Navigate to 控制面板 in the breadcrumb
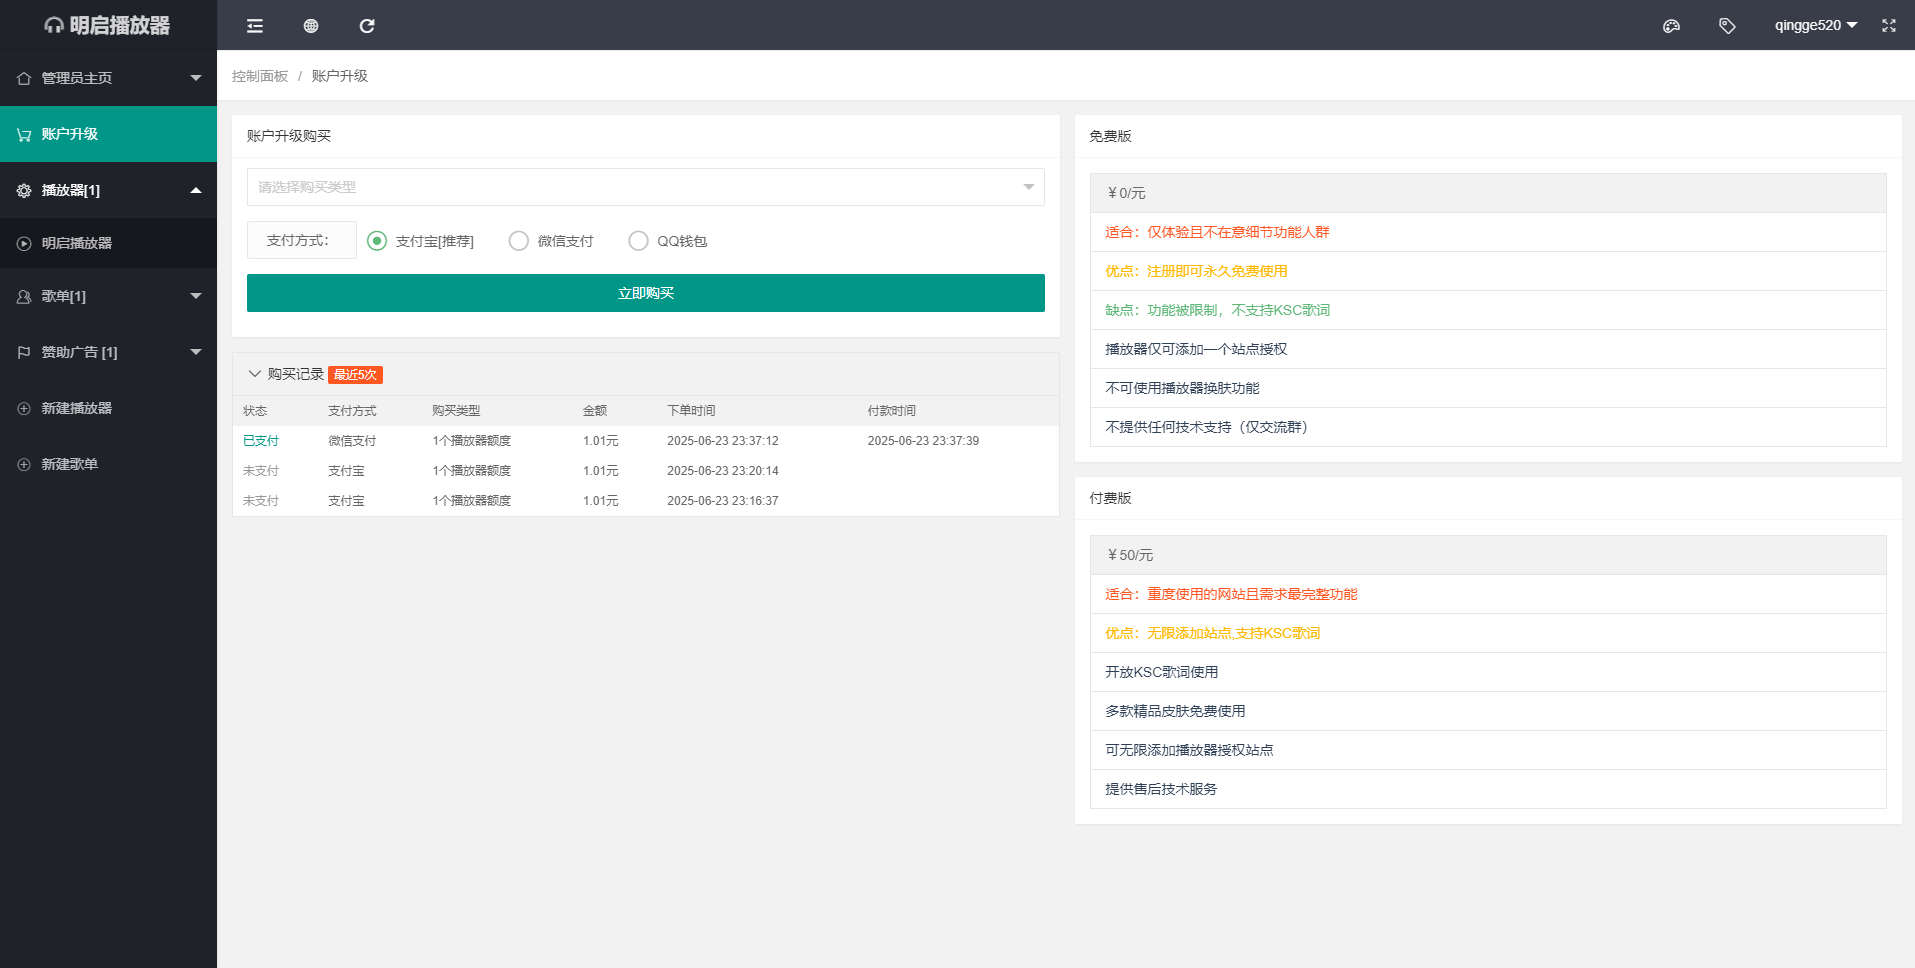 259,75
